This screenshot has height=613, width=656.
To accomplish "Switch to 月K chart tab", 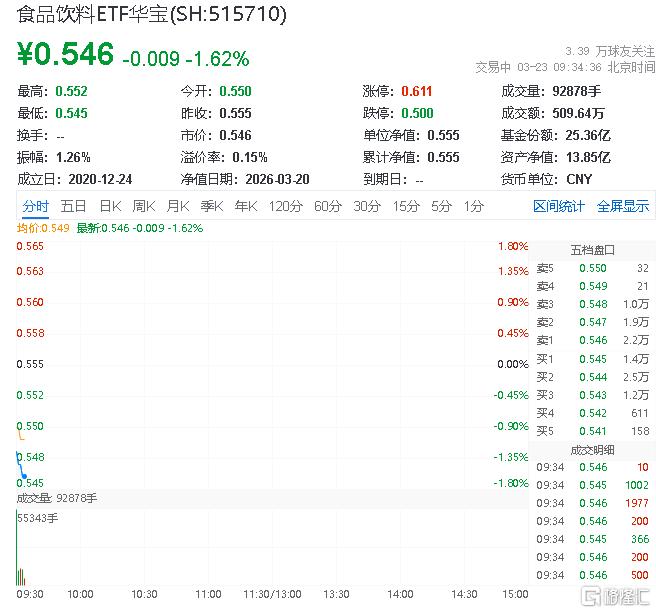I will pyautogui.click(x=178, y=206).
